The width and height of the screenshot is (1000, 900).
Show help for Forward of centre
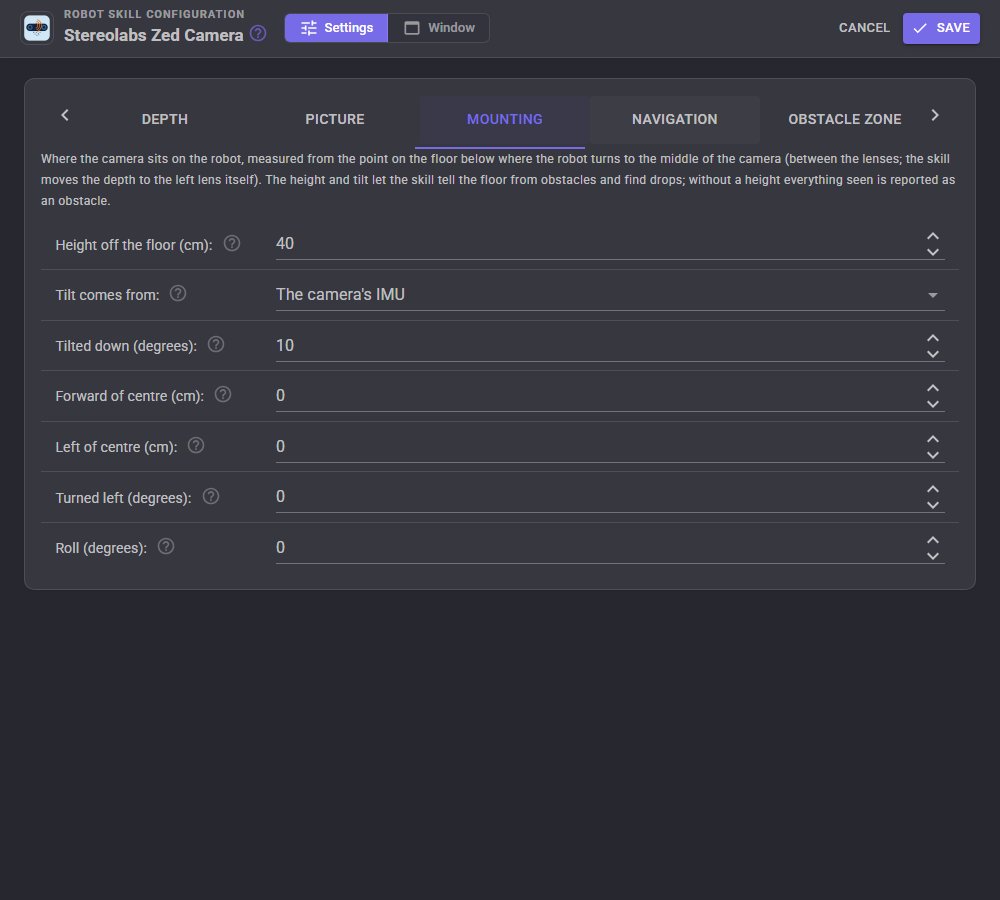[223, 394]
